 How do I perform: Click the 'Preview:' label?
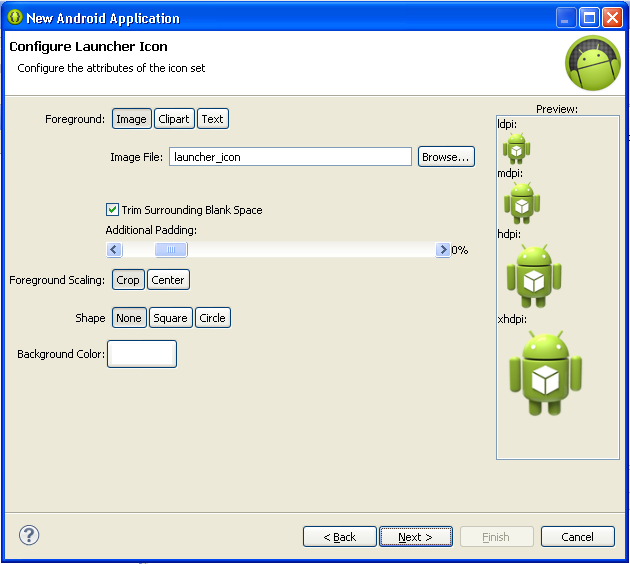557,109
